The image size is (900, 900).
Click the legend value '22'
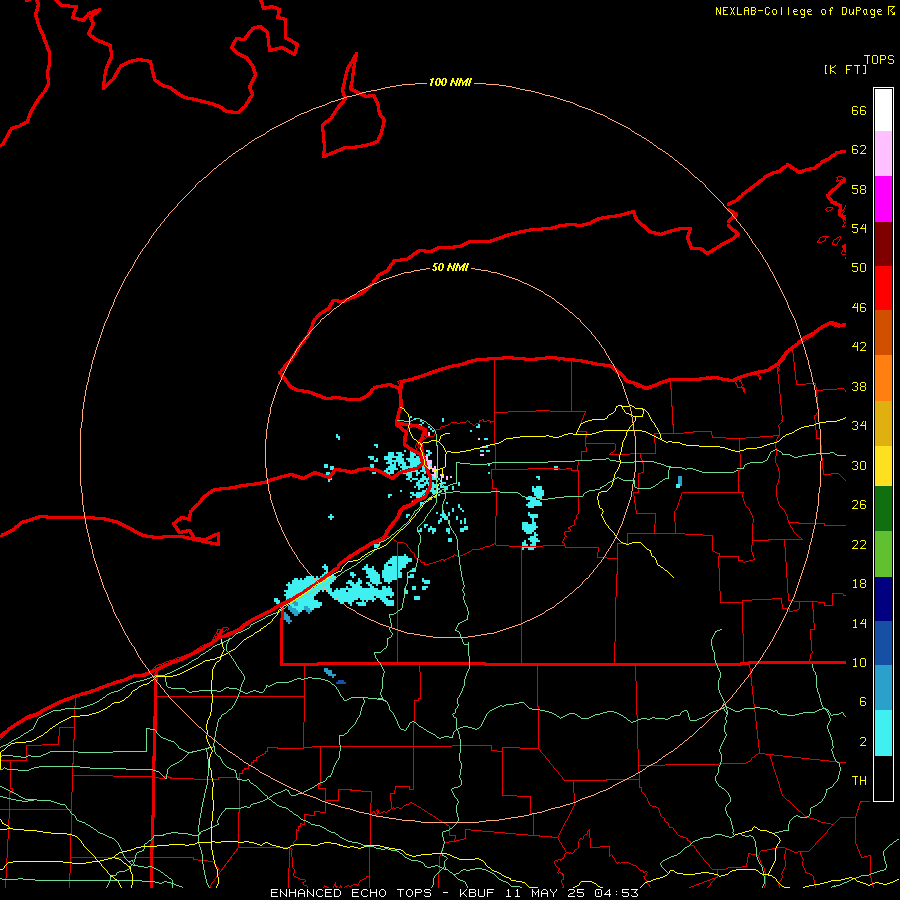[x=859, y=544]
